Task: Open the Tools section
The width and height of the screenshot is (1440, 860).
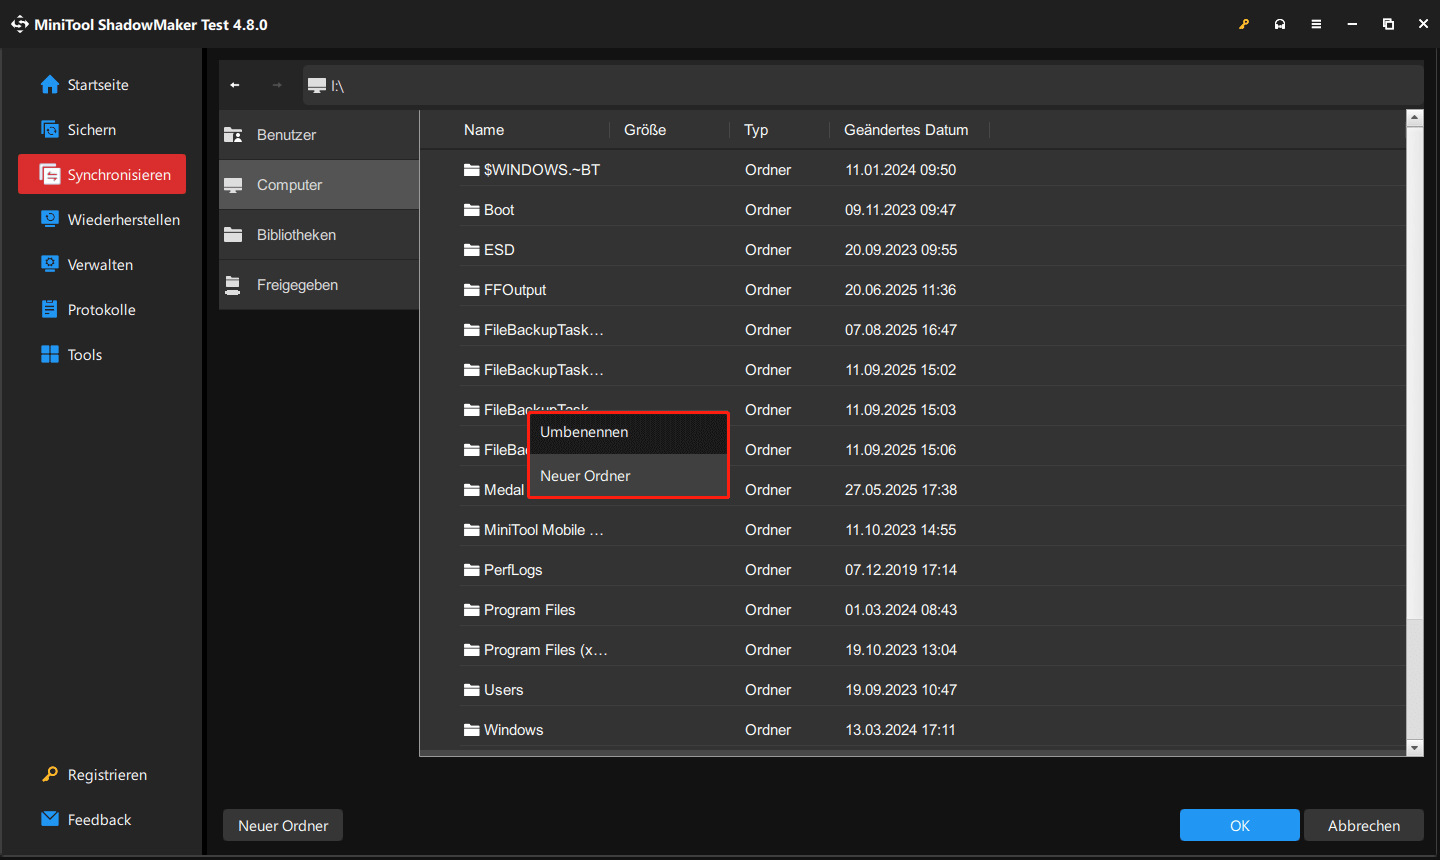Action: point(84,355)
